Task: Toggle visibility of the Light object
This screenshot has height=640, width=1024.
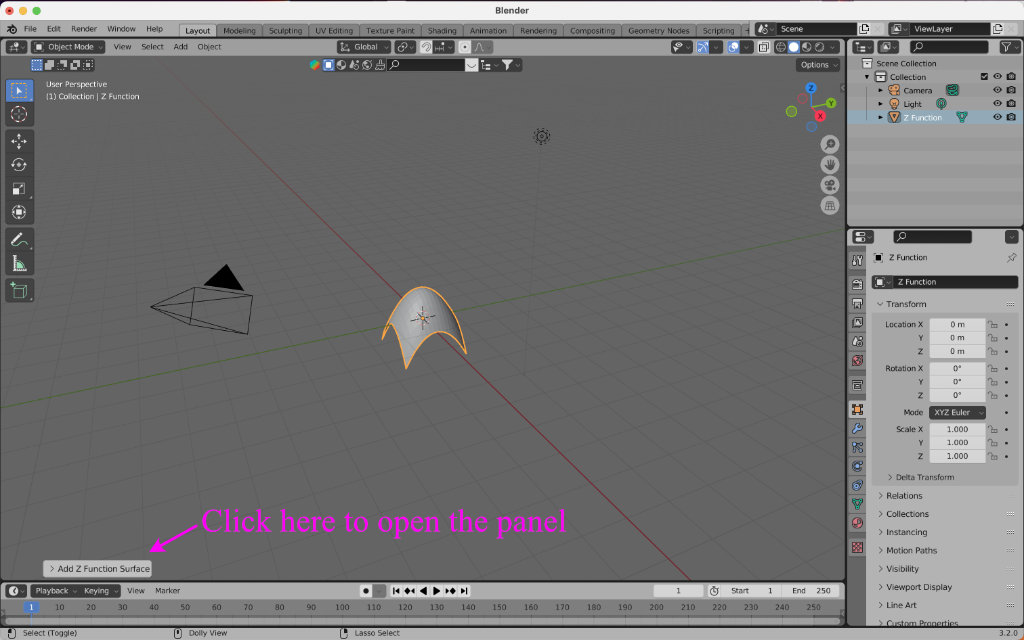Action: pos(997,104)
